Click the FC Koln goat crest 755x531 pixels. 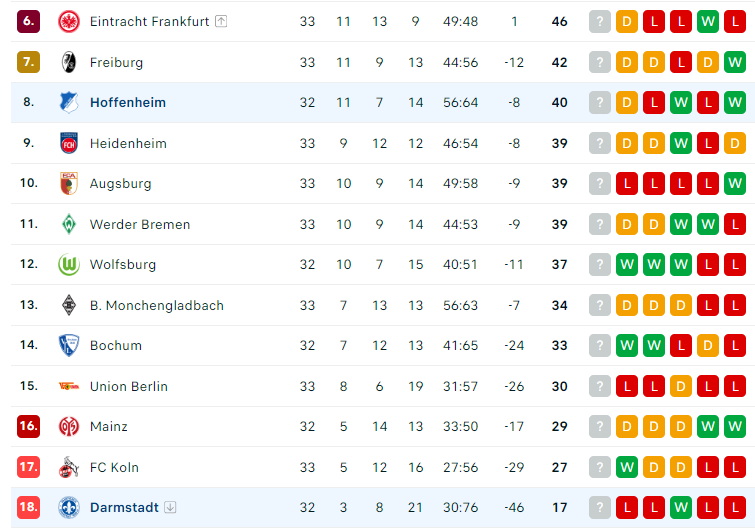click(x=69, y=467)
